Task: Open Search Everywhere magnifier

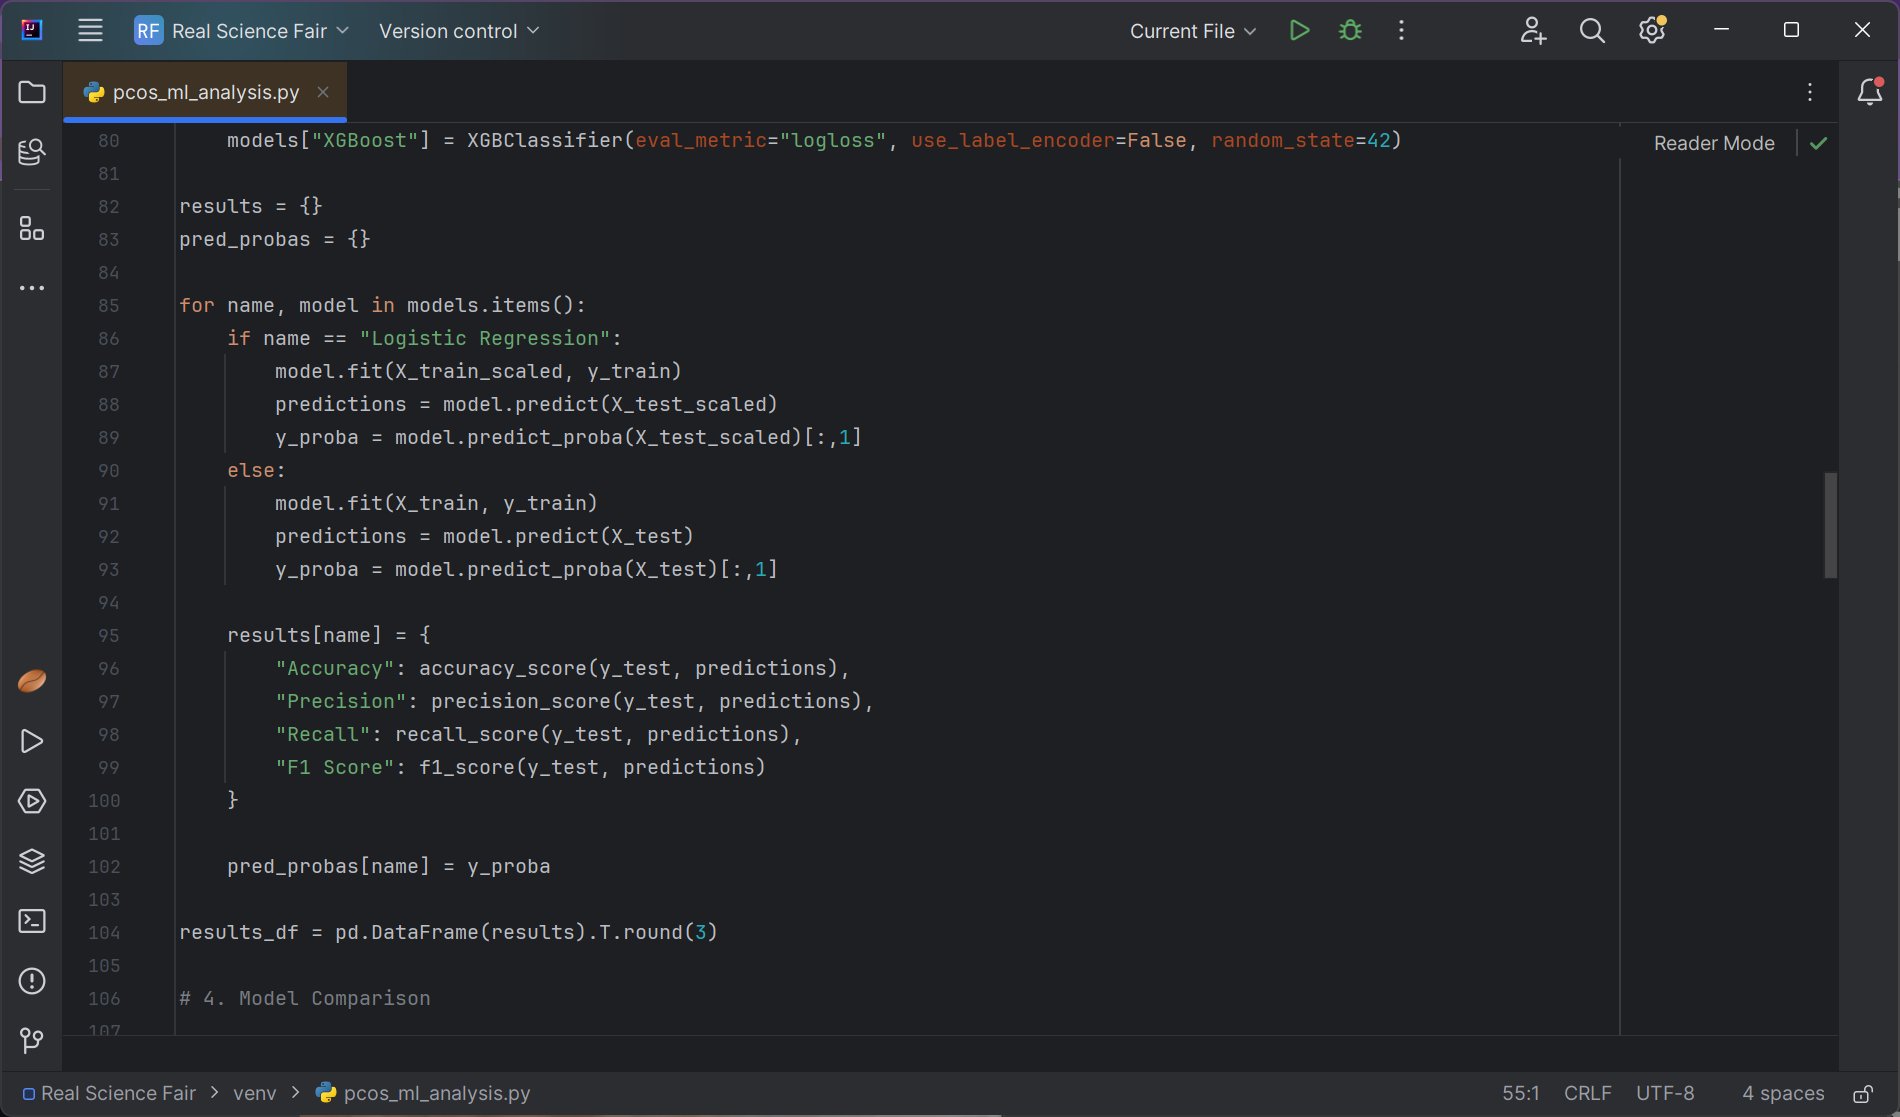Action: click(1591, 31)
